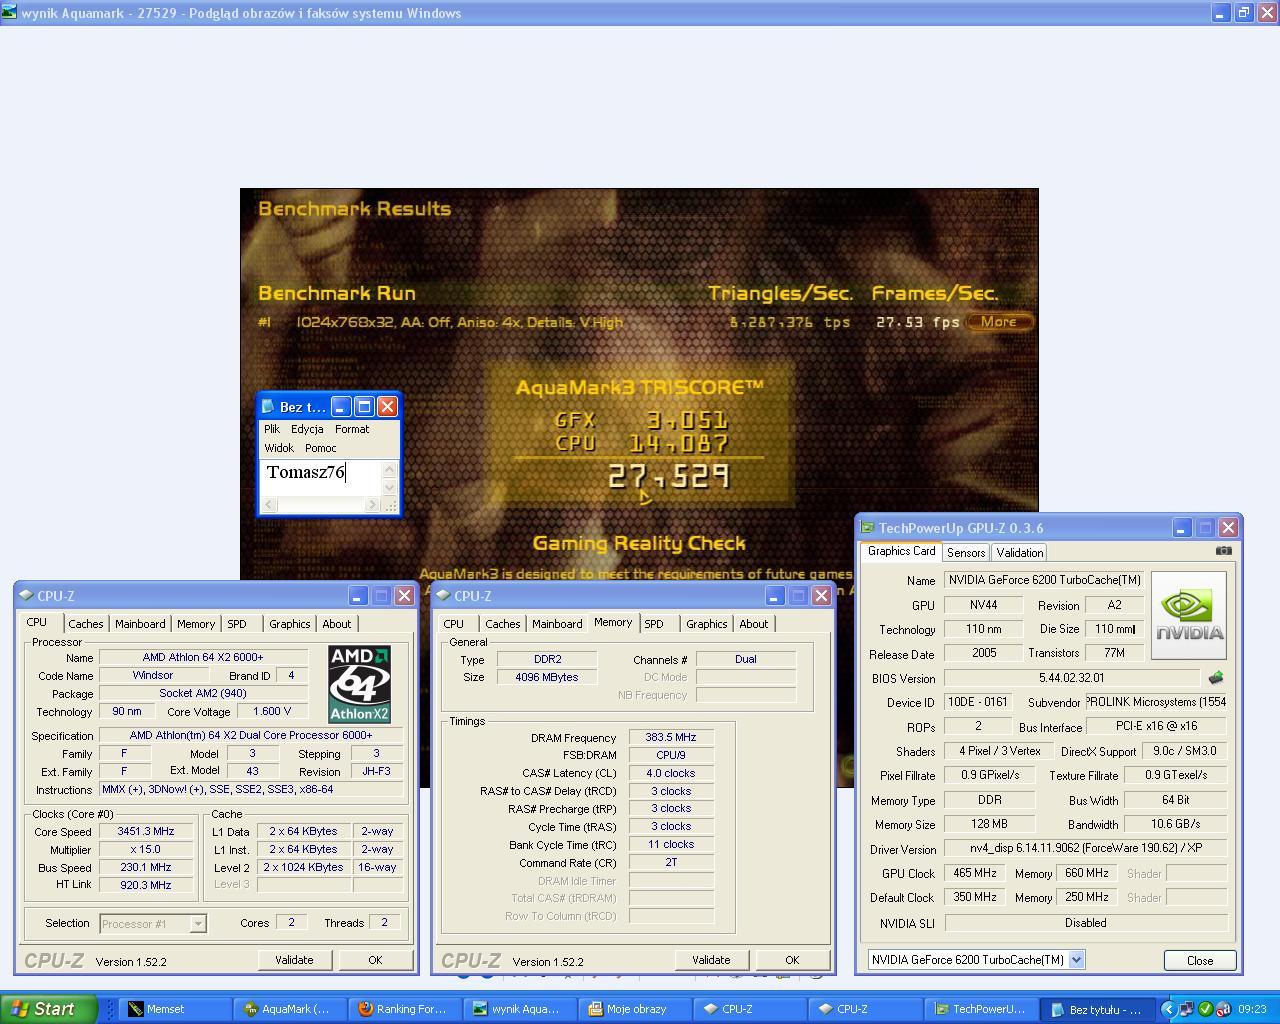The width and height of the screenshot is (1280, 1024).
Task: Click the network monitor tray icon
Action: 1187,1009
